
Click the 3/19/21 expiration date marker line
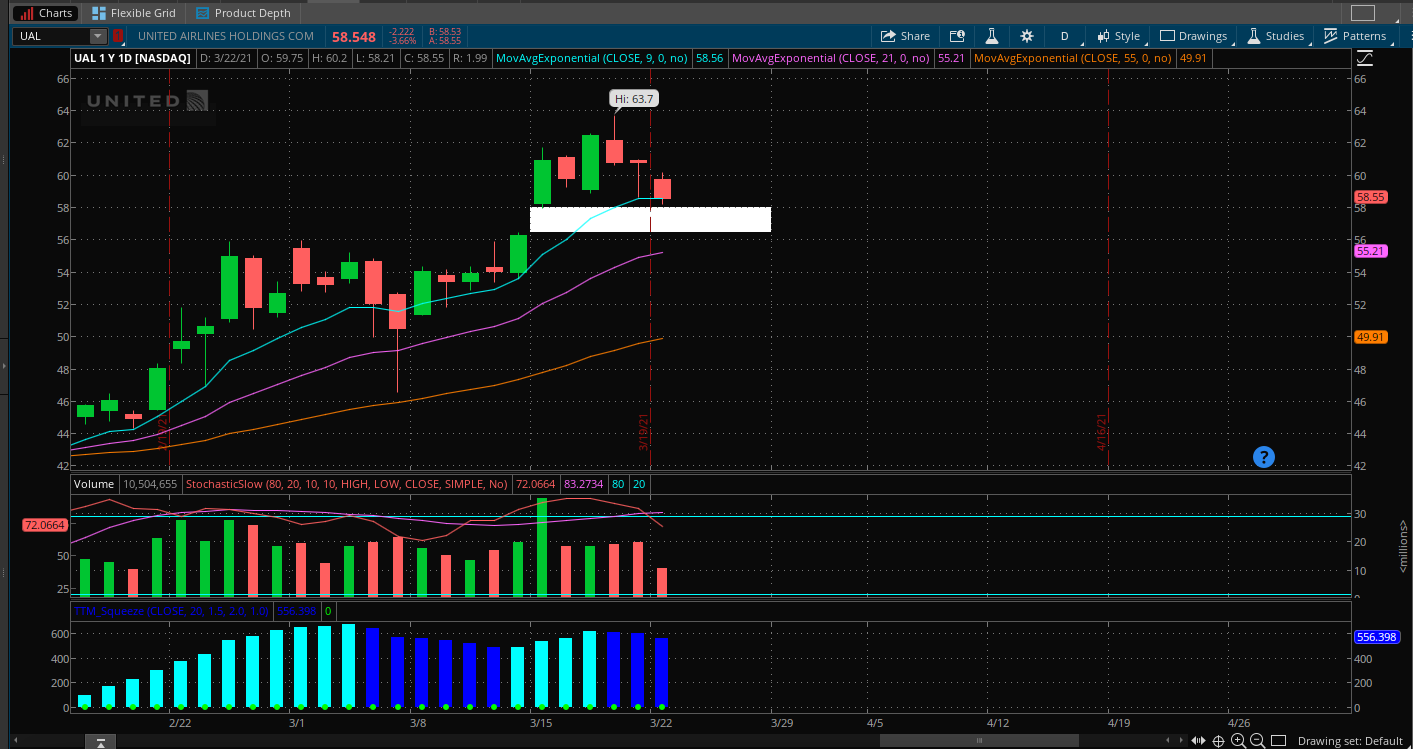coord(651,270)
